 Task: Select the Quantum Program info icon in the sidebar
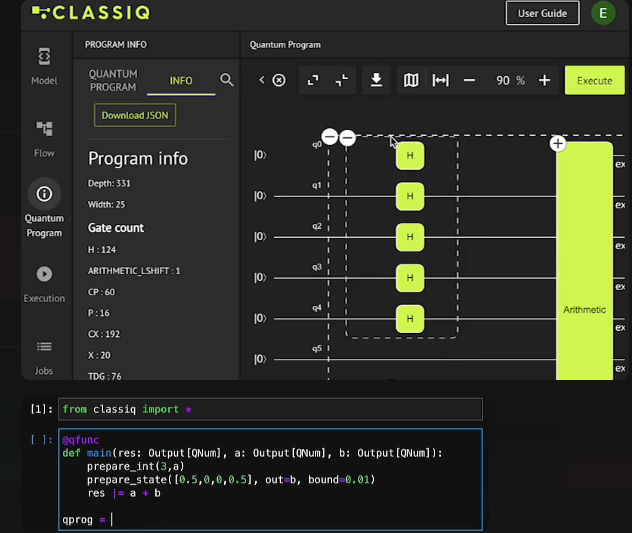[x=44, y=194]
